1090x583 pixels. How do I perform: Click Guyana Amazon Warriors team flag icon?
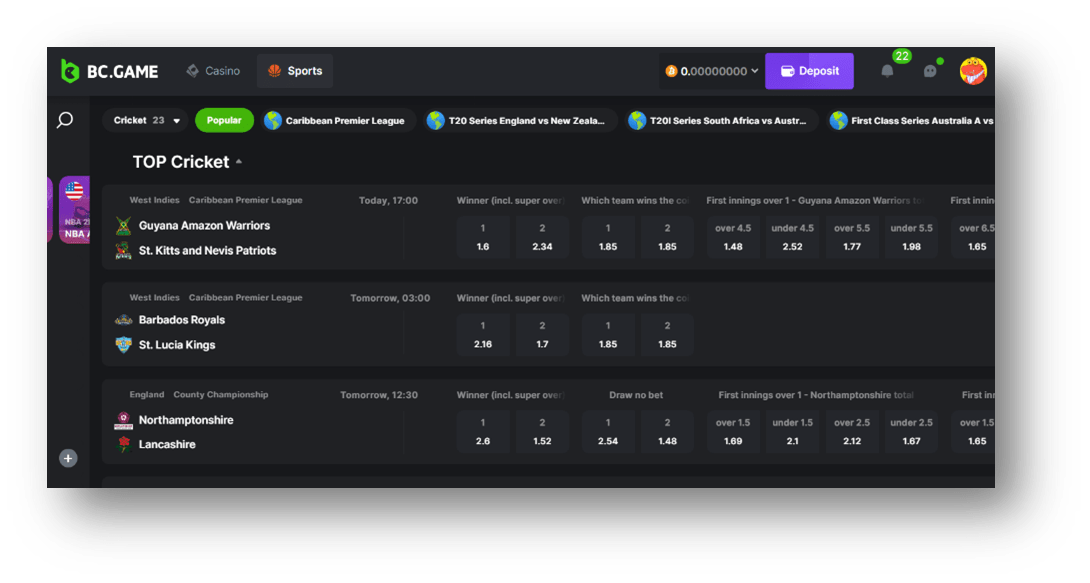point(124,225)
